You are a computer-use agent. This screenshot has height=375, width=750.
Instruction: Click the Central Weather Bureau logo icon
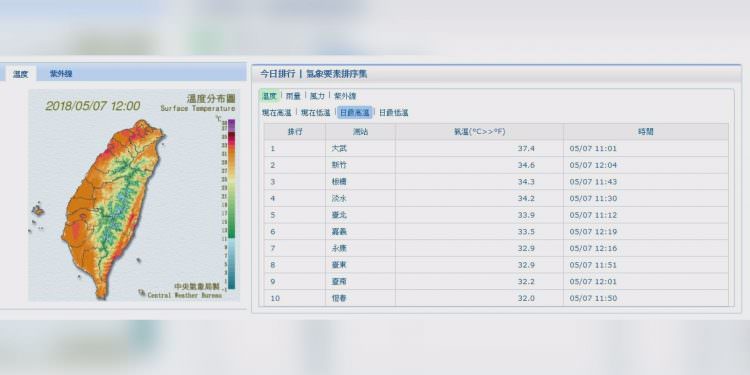[142, 292]
